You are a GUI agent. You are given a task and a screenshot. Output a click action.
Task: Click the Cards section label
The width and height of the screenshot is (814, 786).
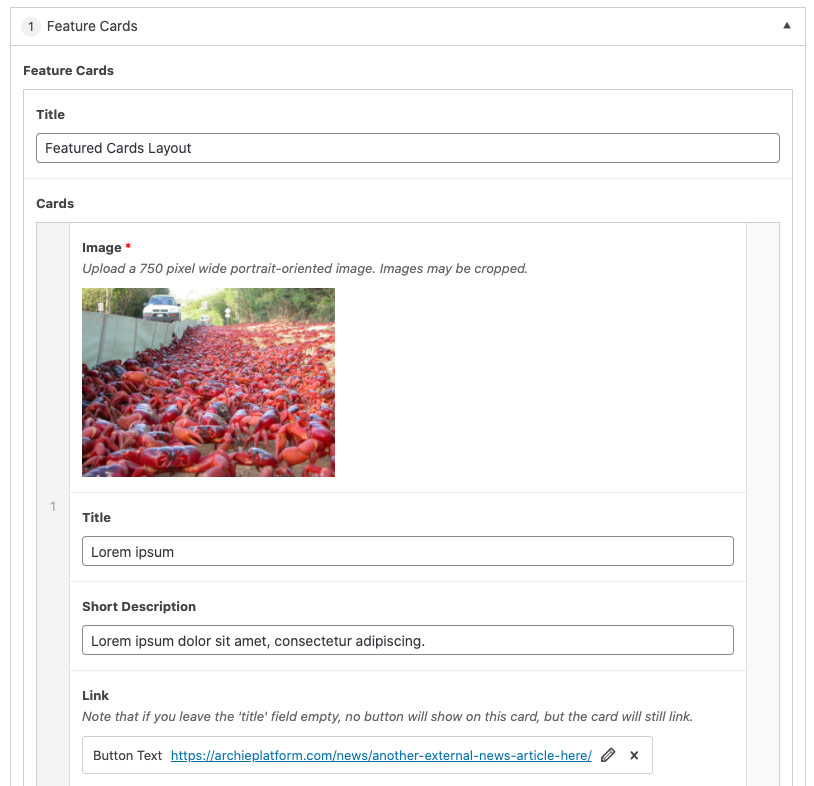pos(55,204)
